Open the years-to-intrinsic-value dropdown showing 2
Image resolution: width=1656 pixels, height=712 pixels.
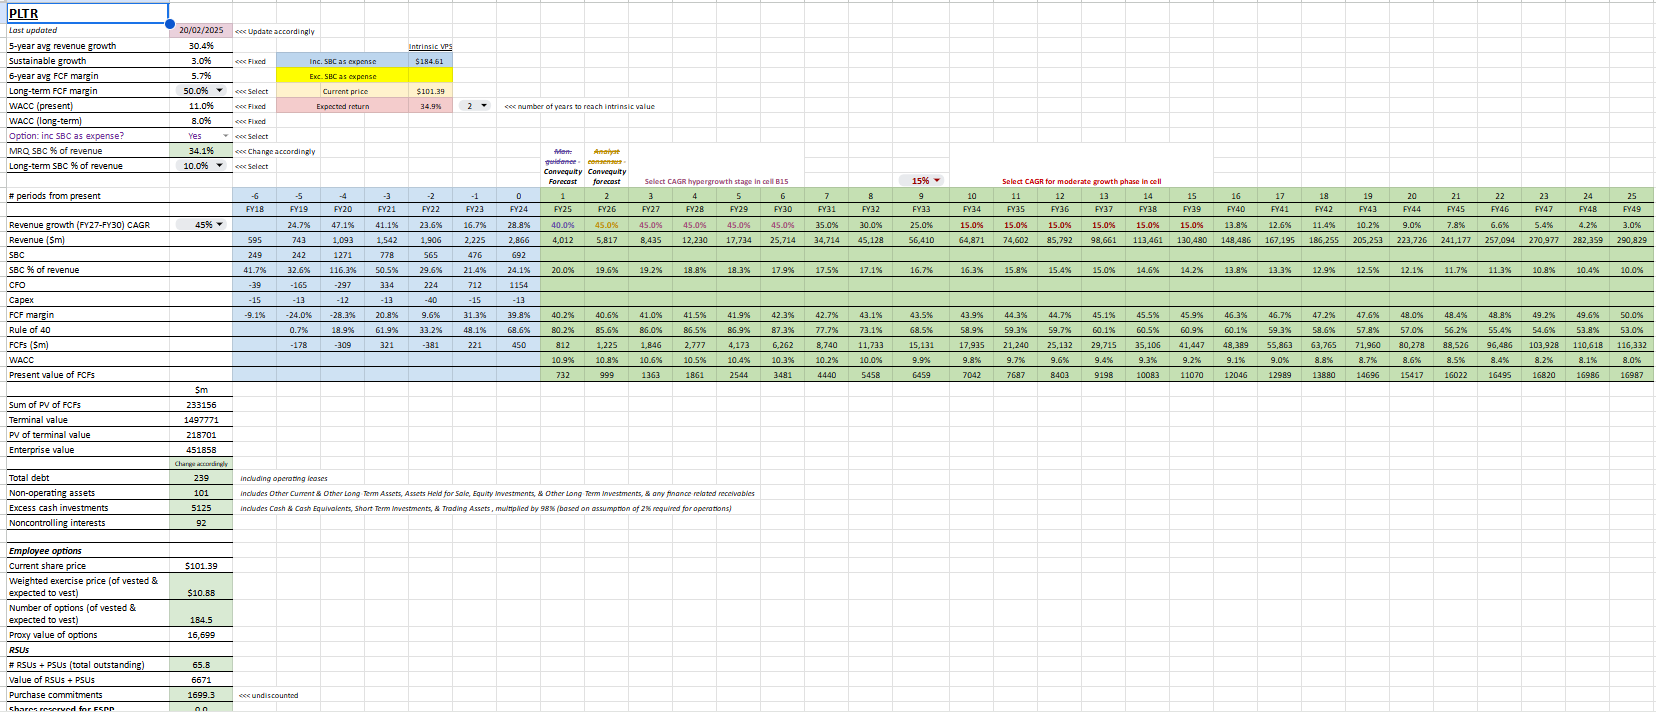click(485, 106)
